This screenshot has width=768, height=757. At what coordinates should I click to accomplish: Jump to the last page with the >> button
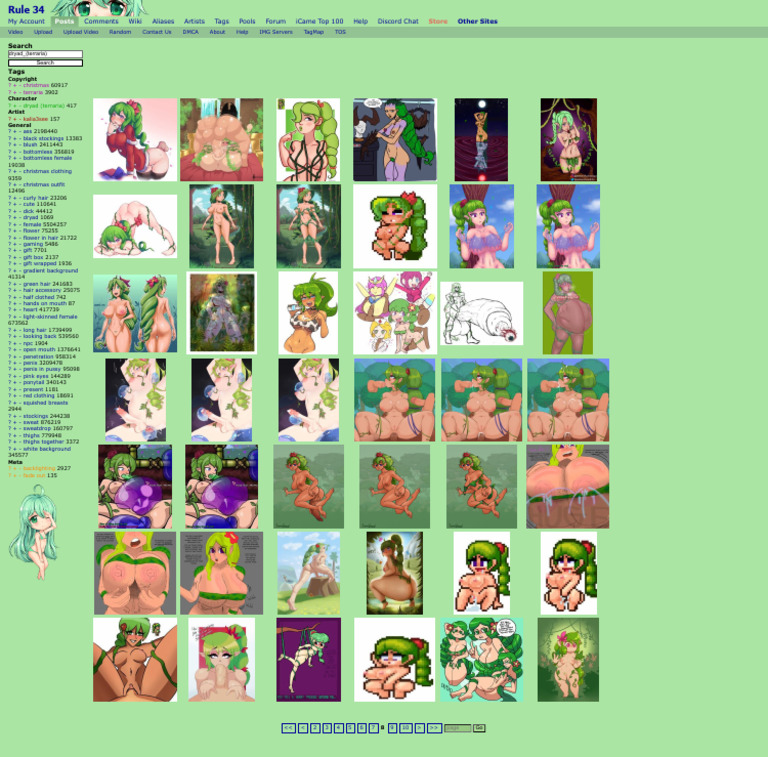434,728
